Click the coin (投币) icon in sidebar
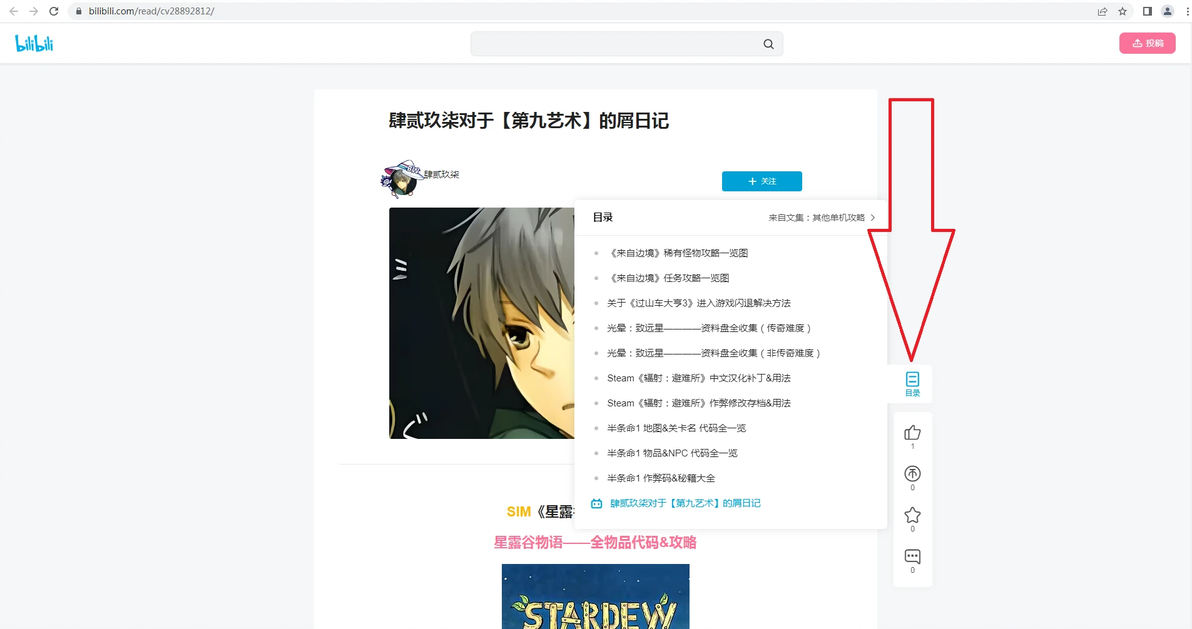The width and height of the screenshot is (1192, 629). [x=912, y=474]
